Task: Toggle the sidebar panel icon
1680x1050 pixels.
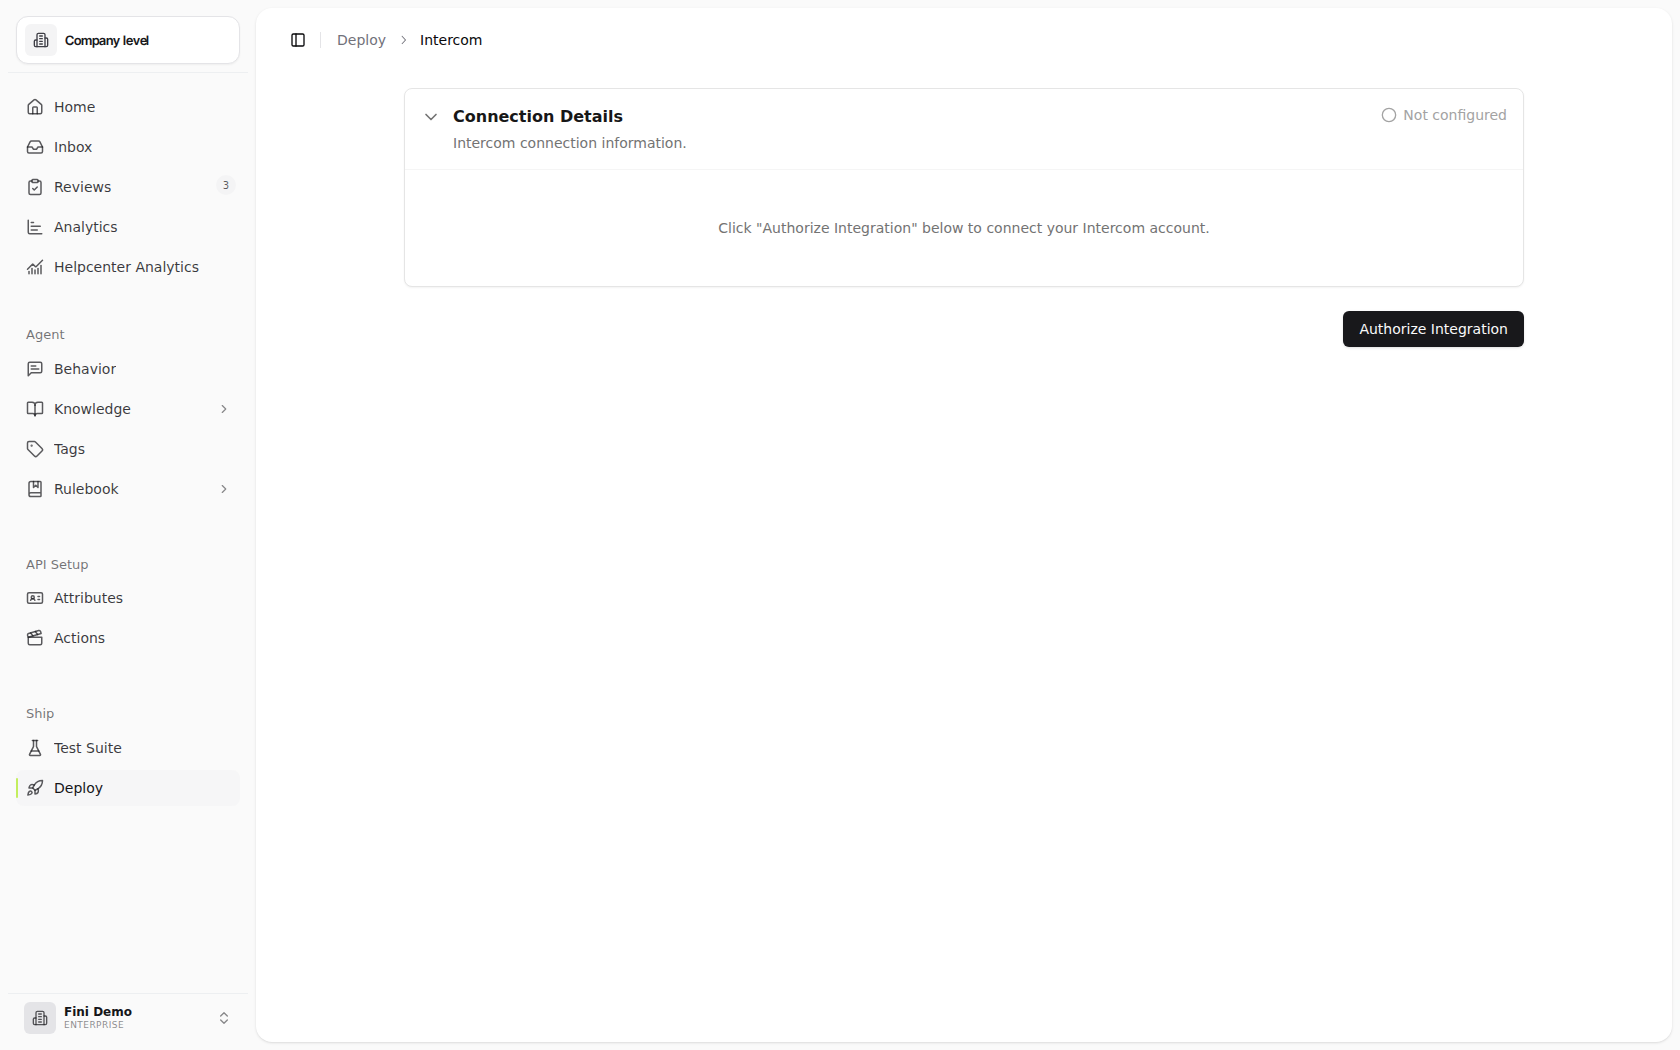Action: [298, 40]
